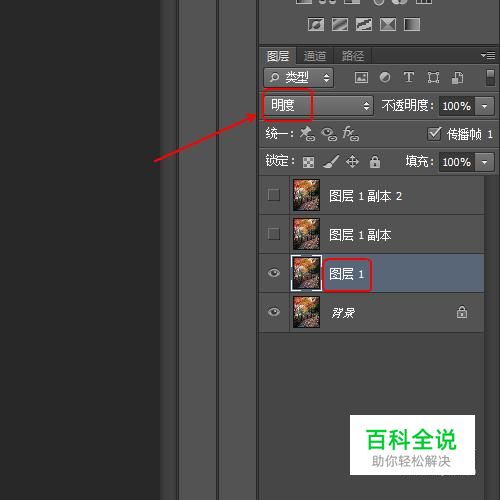Lock all layer attributes
The image size is (500, 500).
click(x=375, y=162)
